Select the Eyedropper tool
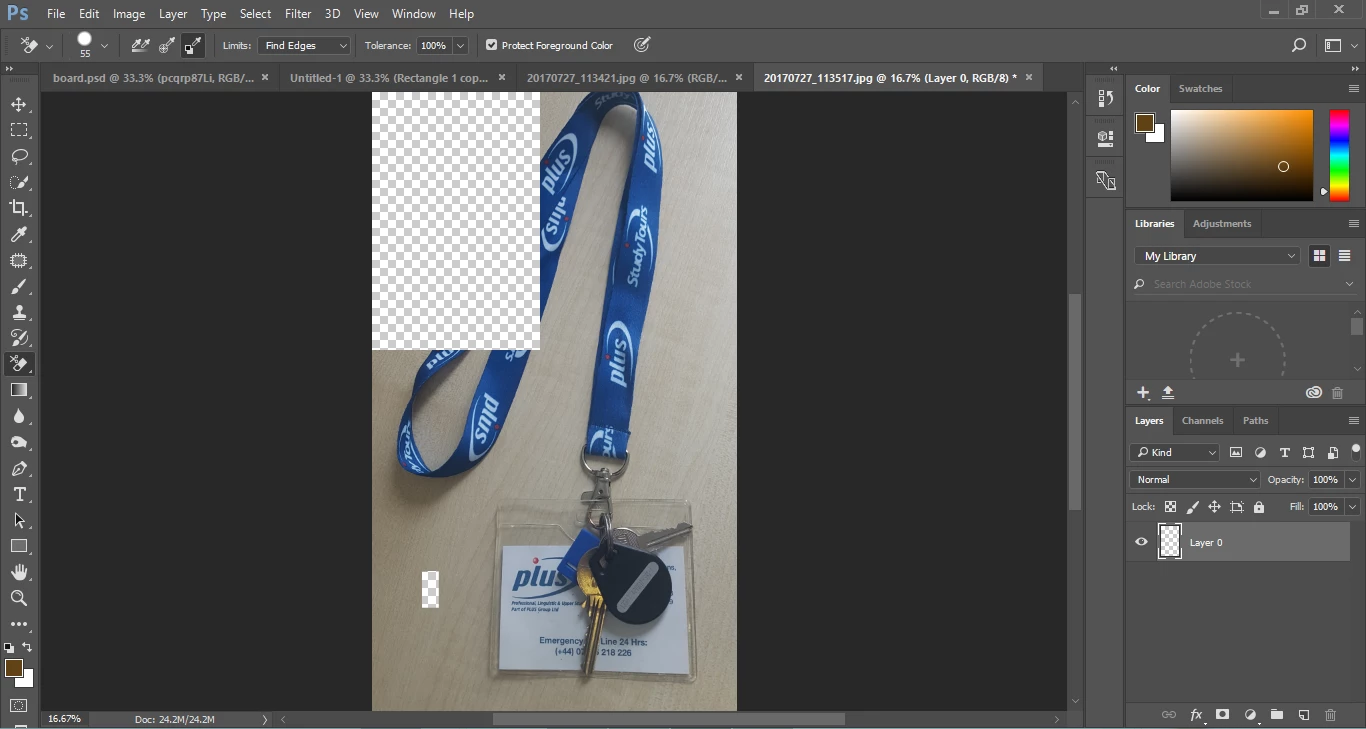Viewport: 1366px width, 729px height. point(19,234)
